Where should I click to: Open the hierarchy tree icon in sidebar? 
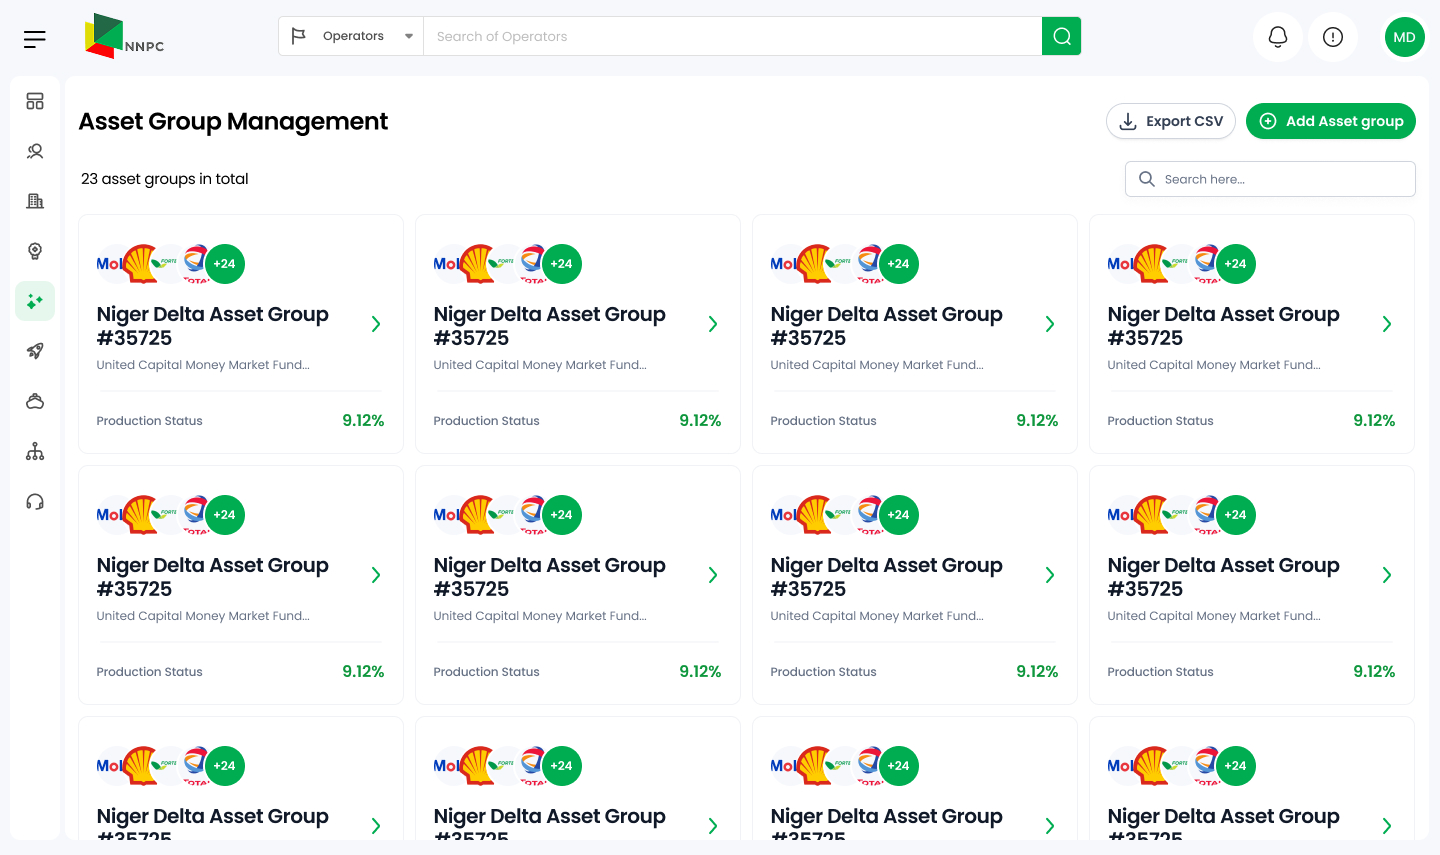pos(35,451)
